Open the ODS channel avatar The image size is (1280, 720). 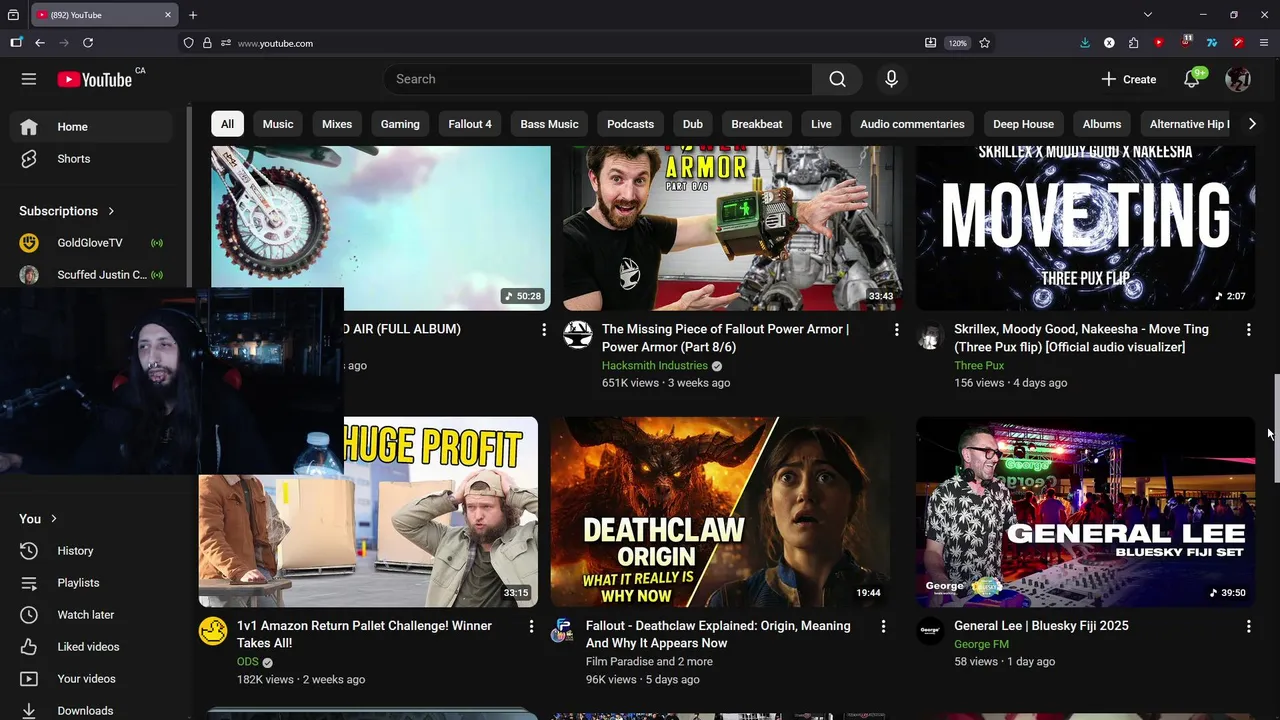point(213,631)
